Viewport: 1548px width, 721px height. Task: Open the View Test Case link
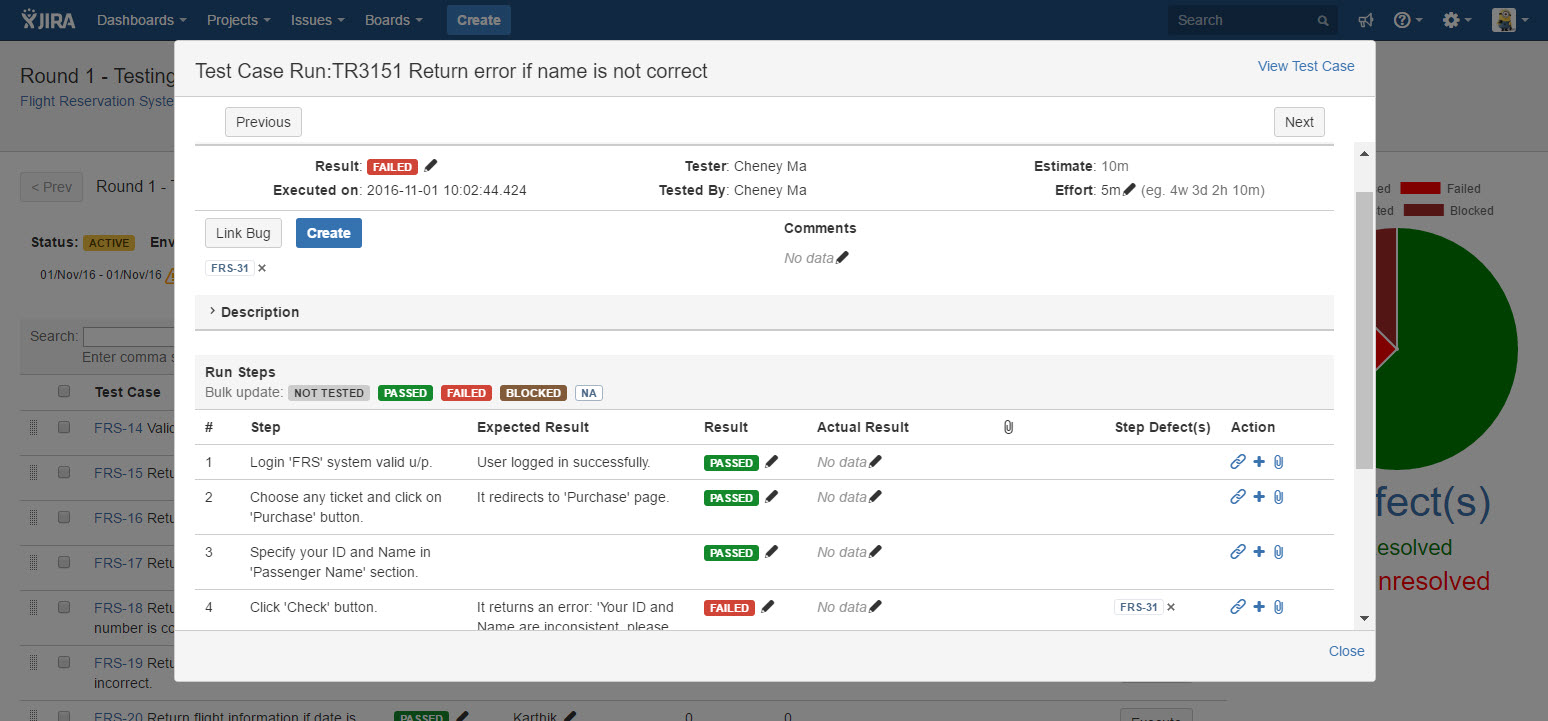point(1306,66)
